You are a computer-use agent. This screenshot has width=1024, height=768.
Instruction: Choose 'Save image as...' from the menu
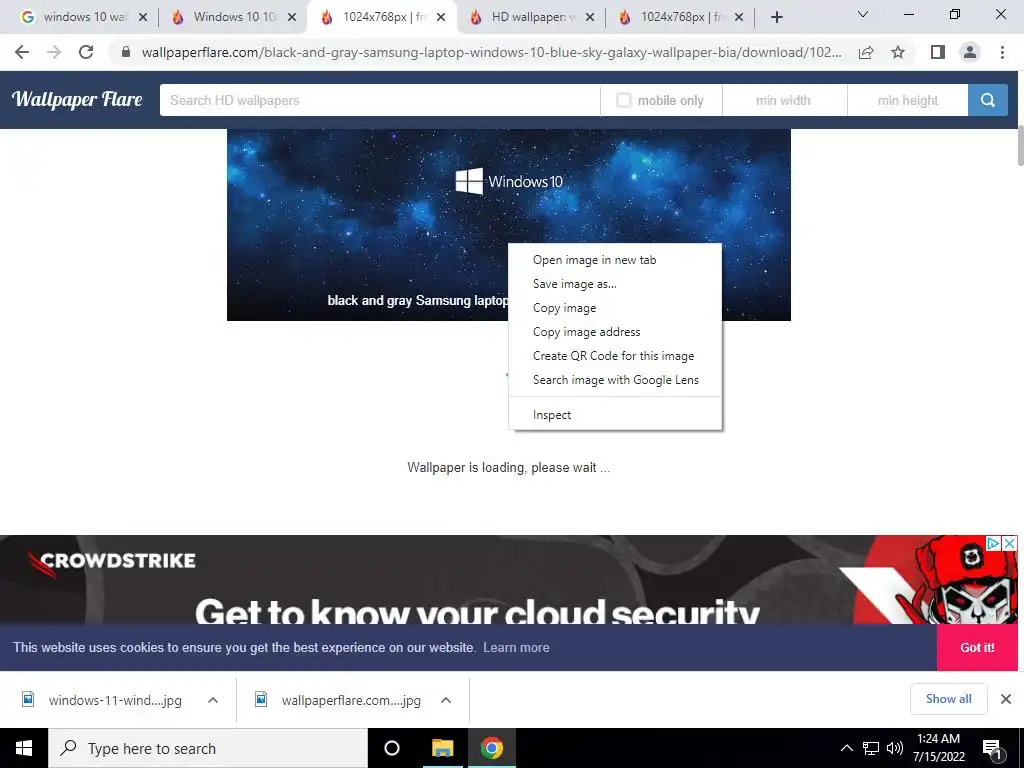[x=615, y=284]
